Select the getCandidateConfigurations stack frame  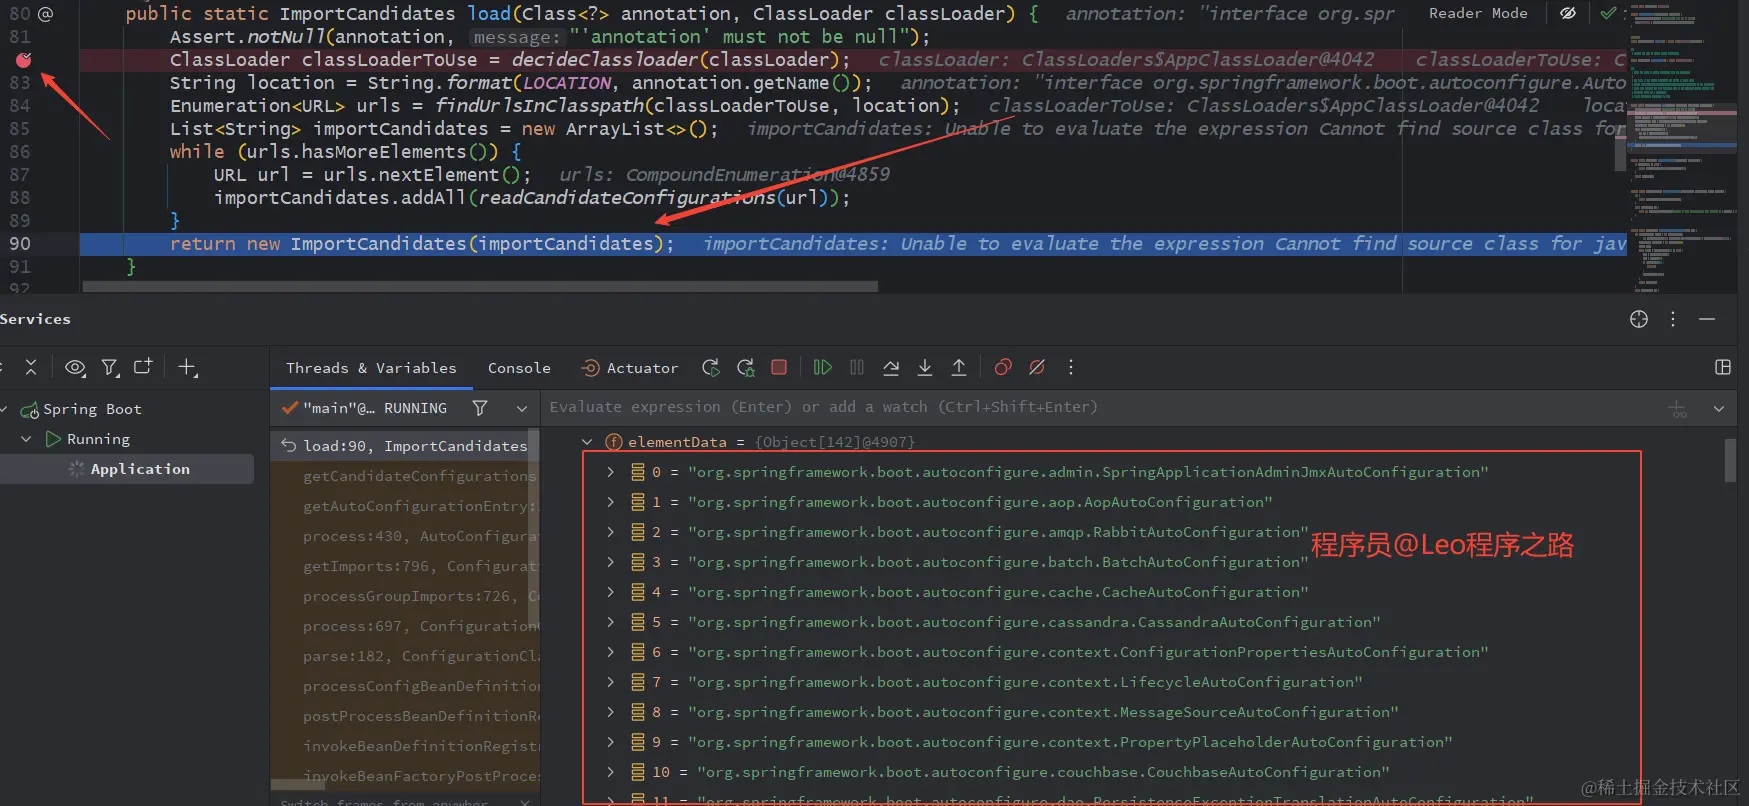click(x=405, y=476)
